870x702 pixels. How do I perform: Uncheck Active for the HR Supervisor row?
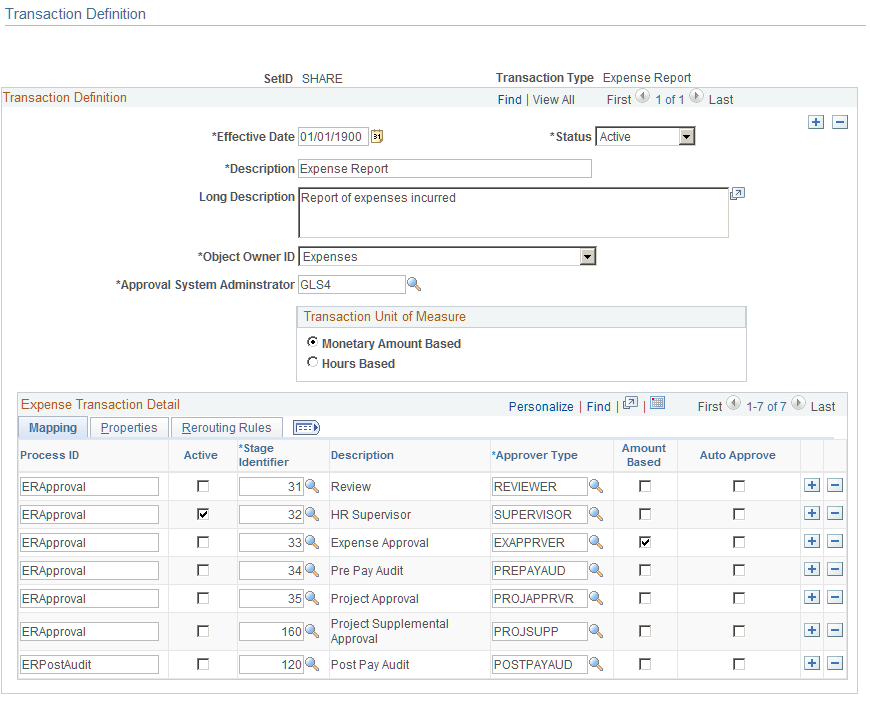tap(202, 513)
